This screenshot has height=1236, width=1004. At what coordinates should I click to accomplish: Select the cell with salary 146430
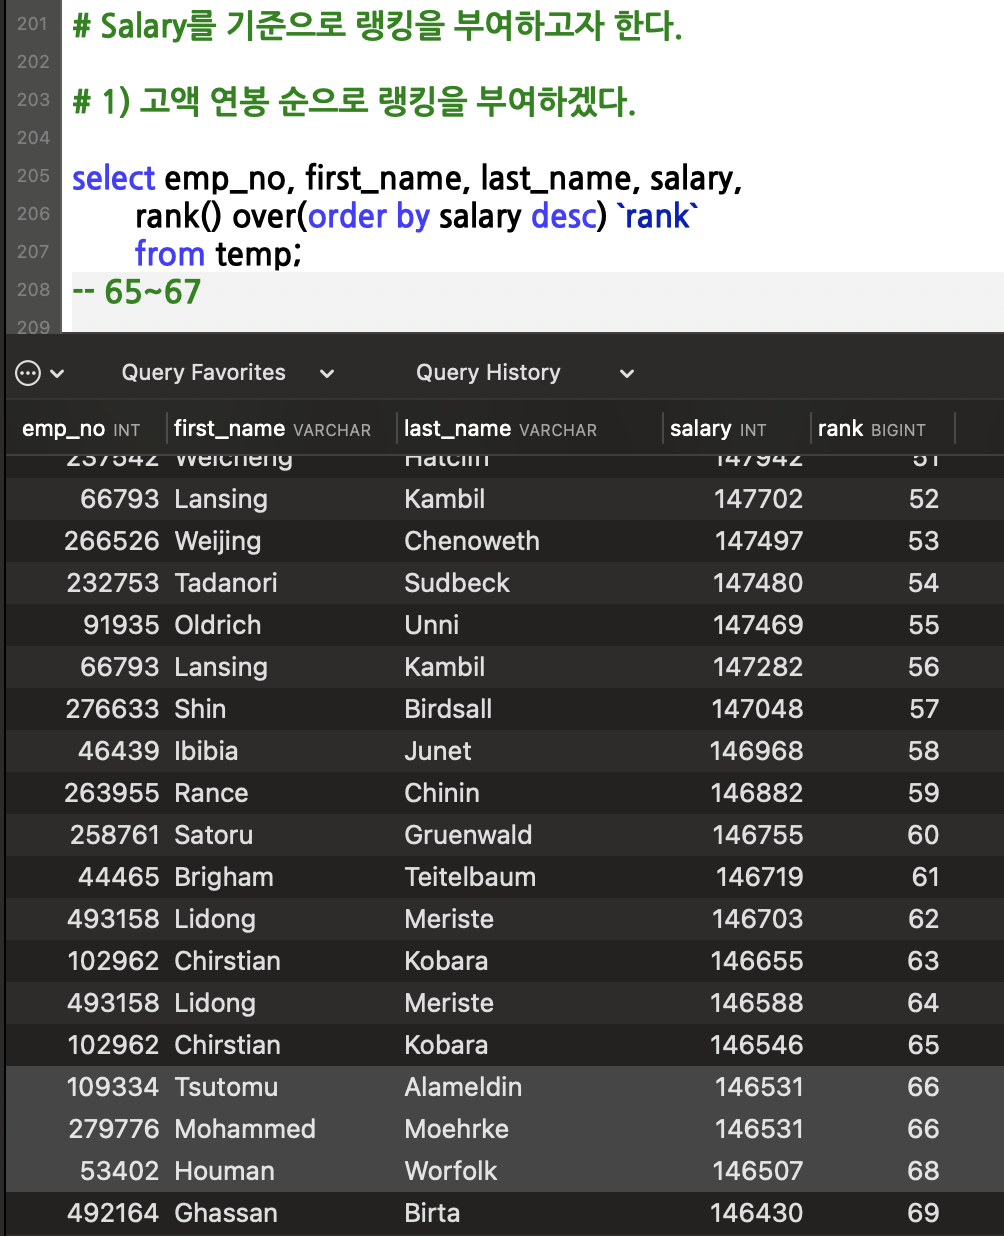pyautogui.click(x=757, y=1213)
